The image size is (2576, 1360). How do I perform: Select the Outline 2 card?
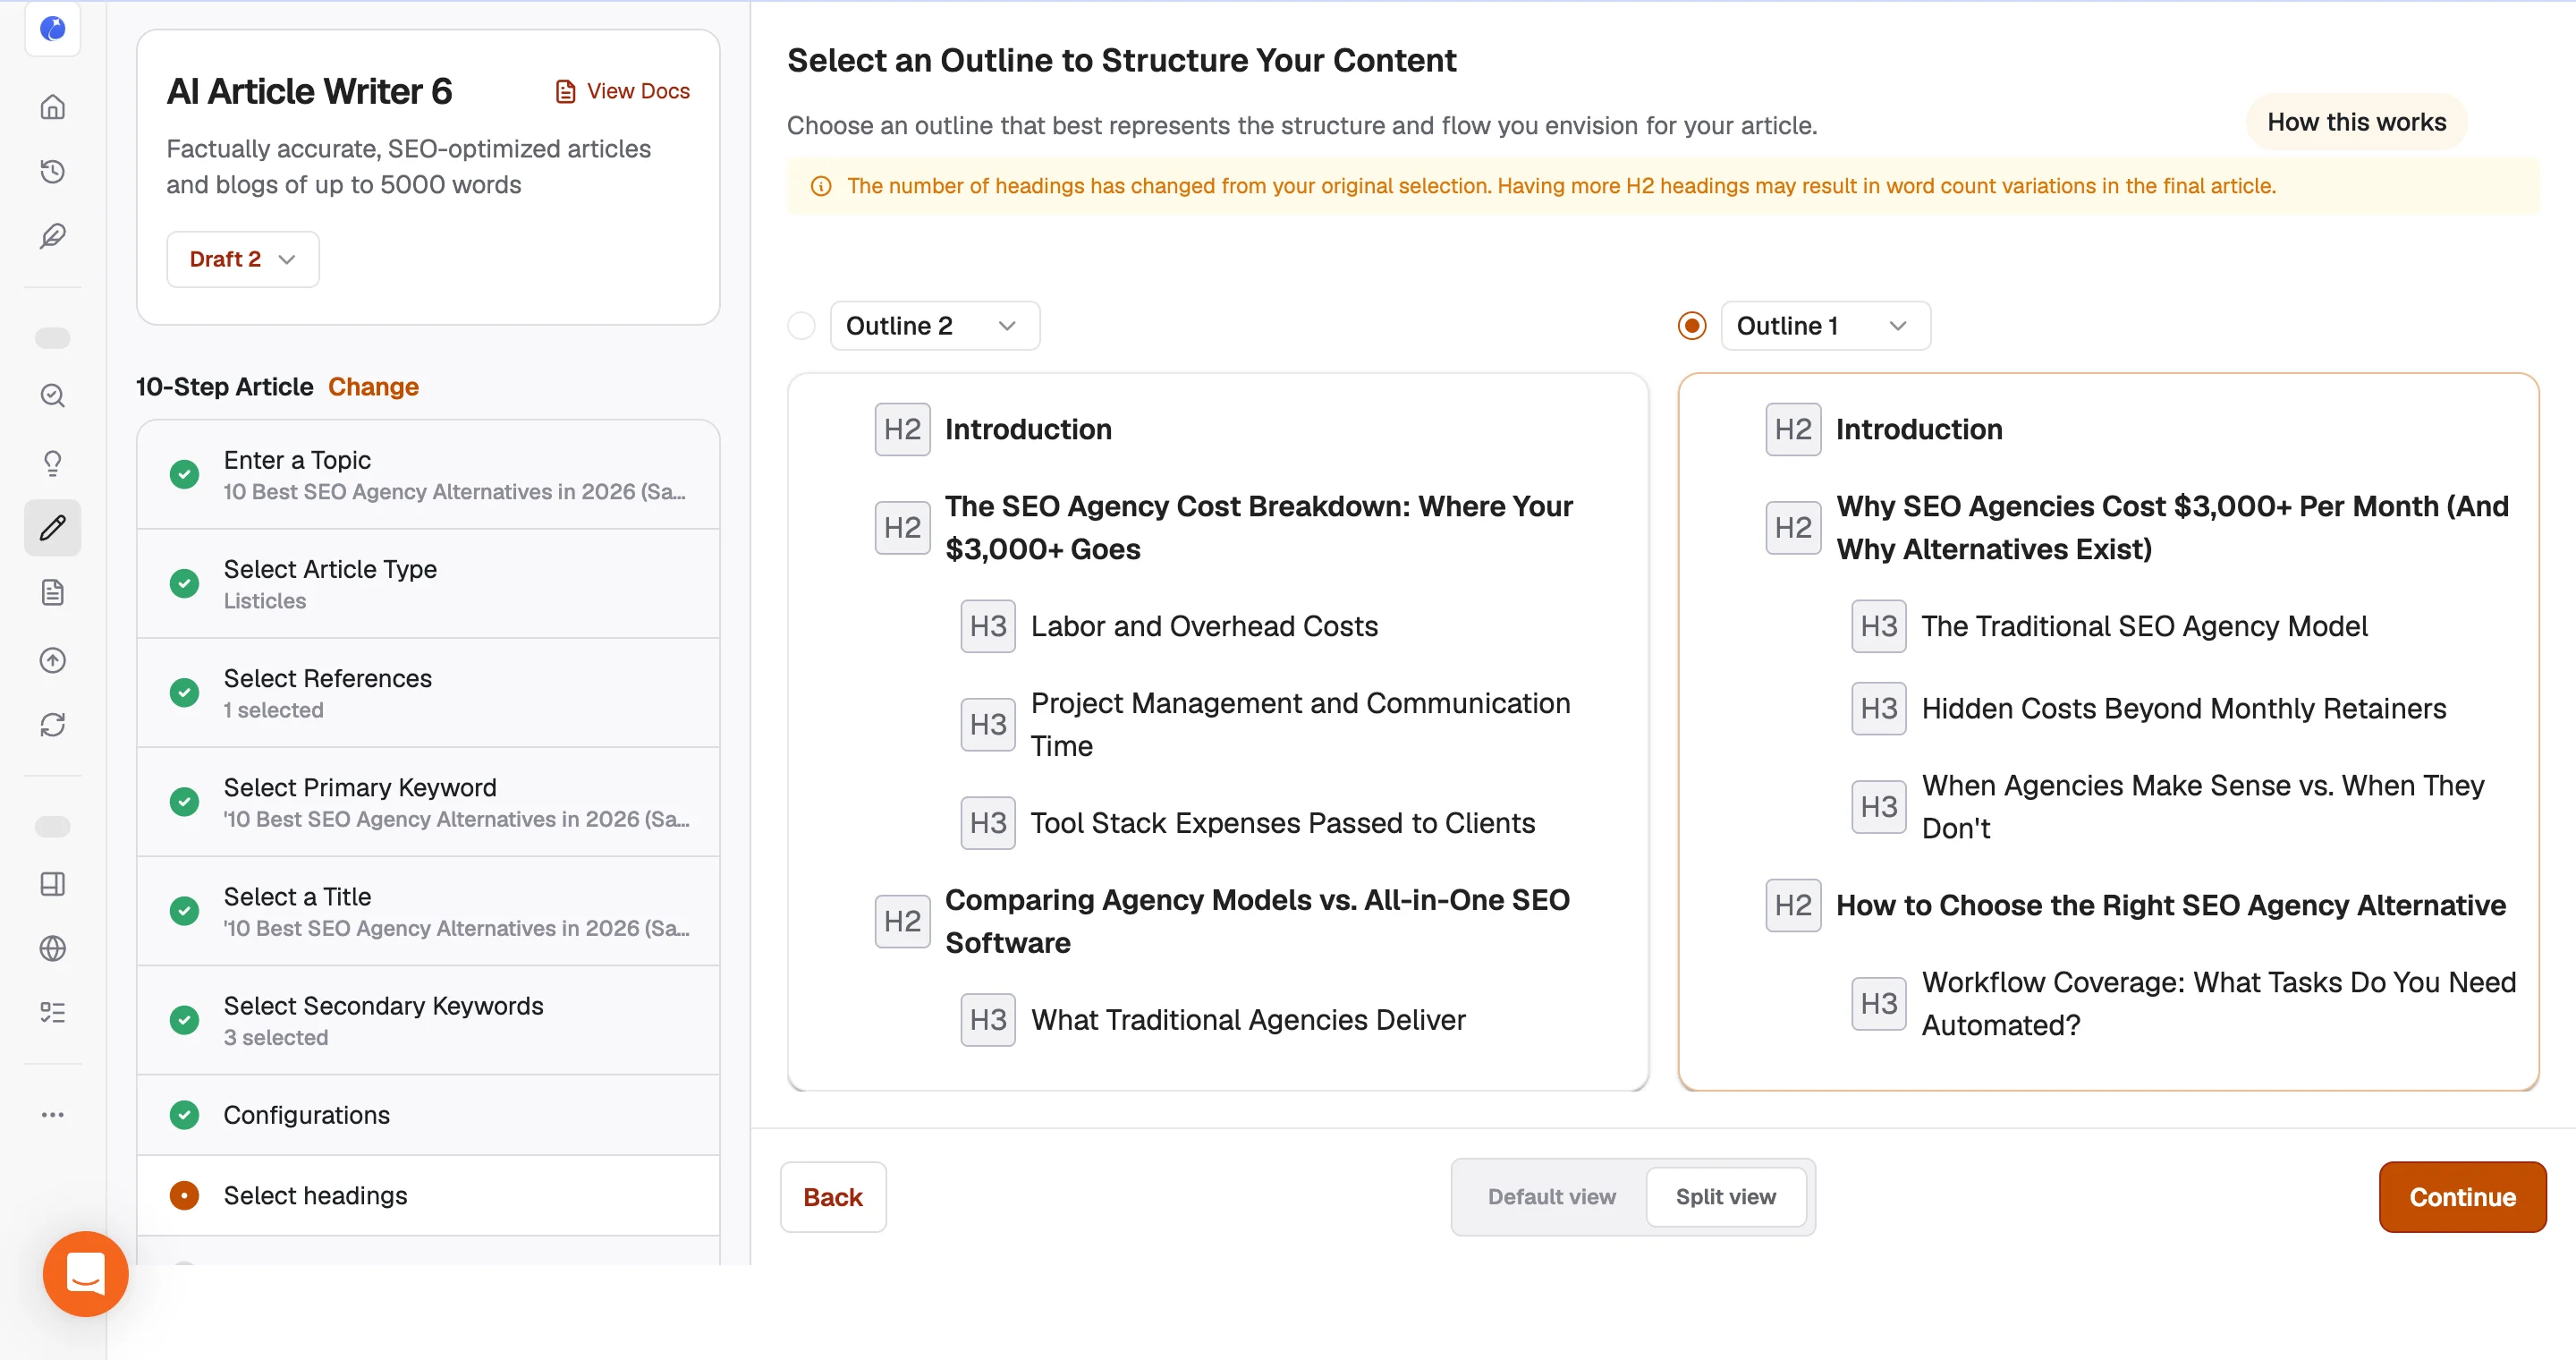coord(1218,732)
